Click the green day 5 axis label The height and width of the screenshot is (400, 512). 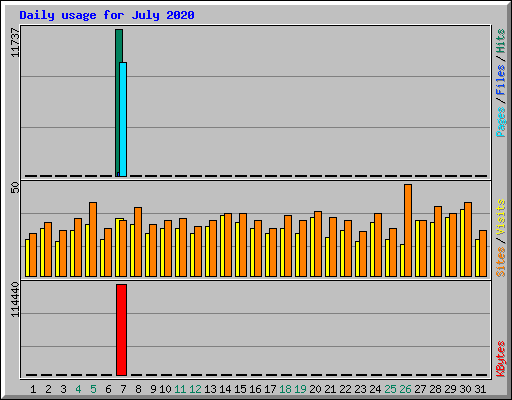[93, 389]
